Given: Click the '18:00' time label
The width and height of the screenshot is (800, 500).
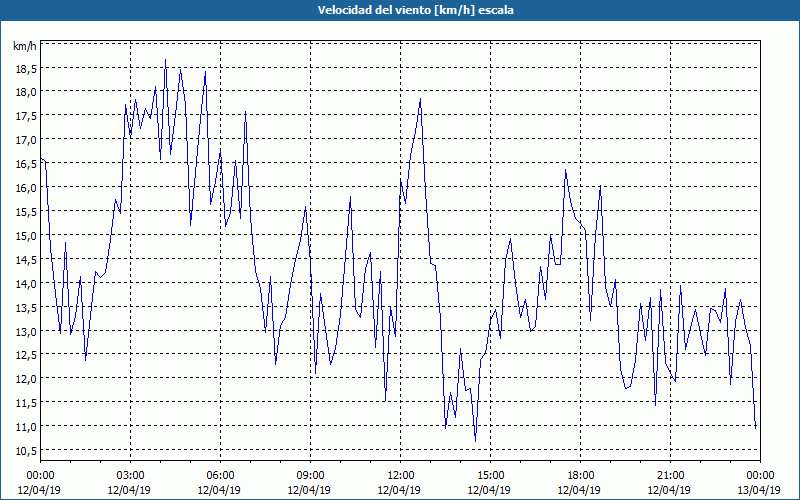Looking at the screenshot, I should (x=580, y=476).
